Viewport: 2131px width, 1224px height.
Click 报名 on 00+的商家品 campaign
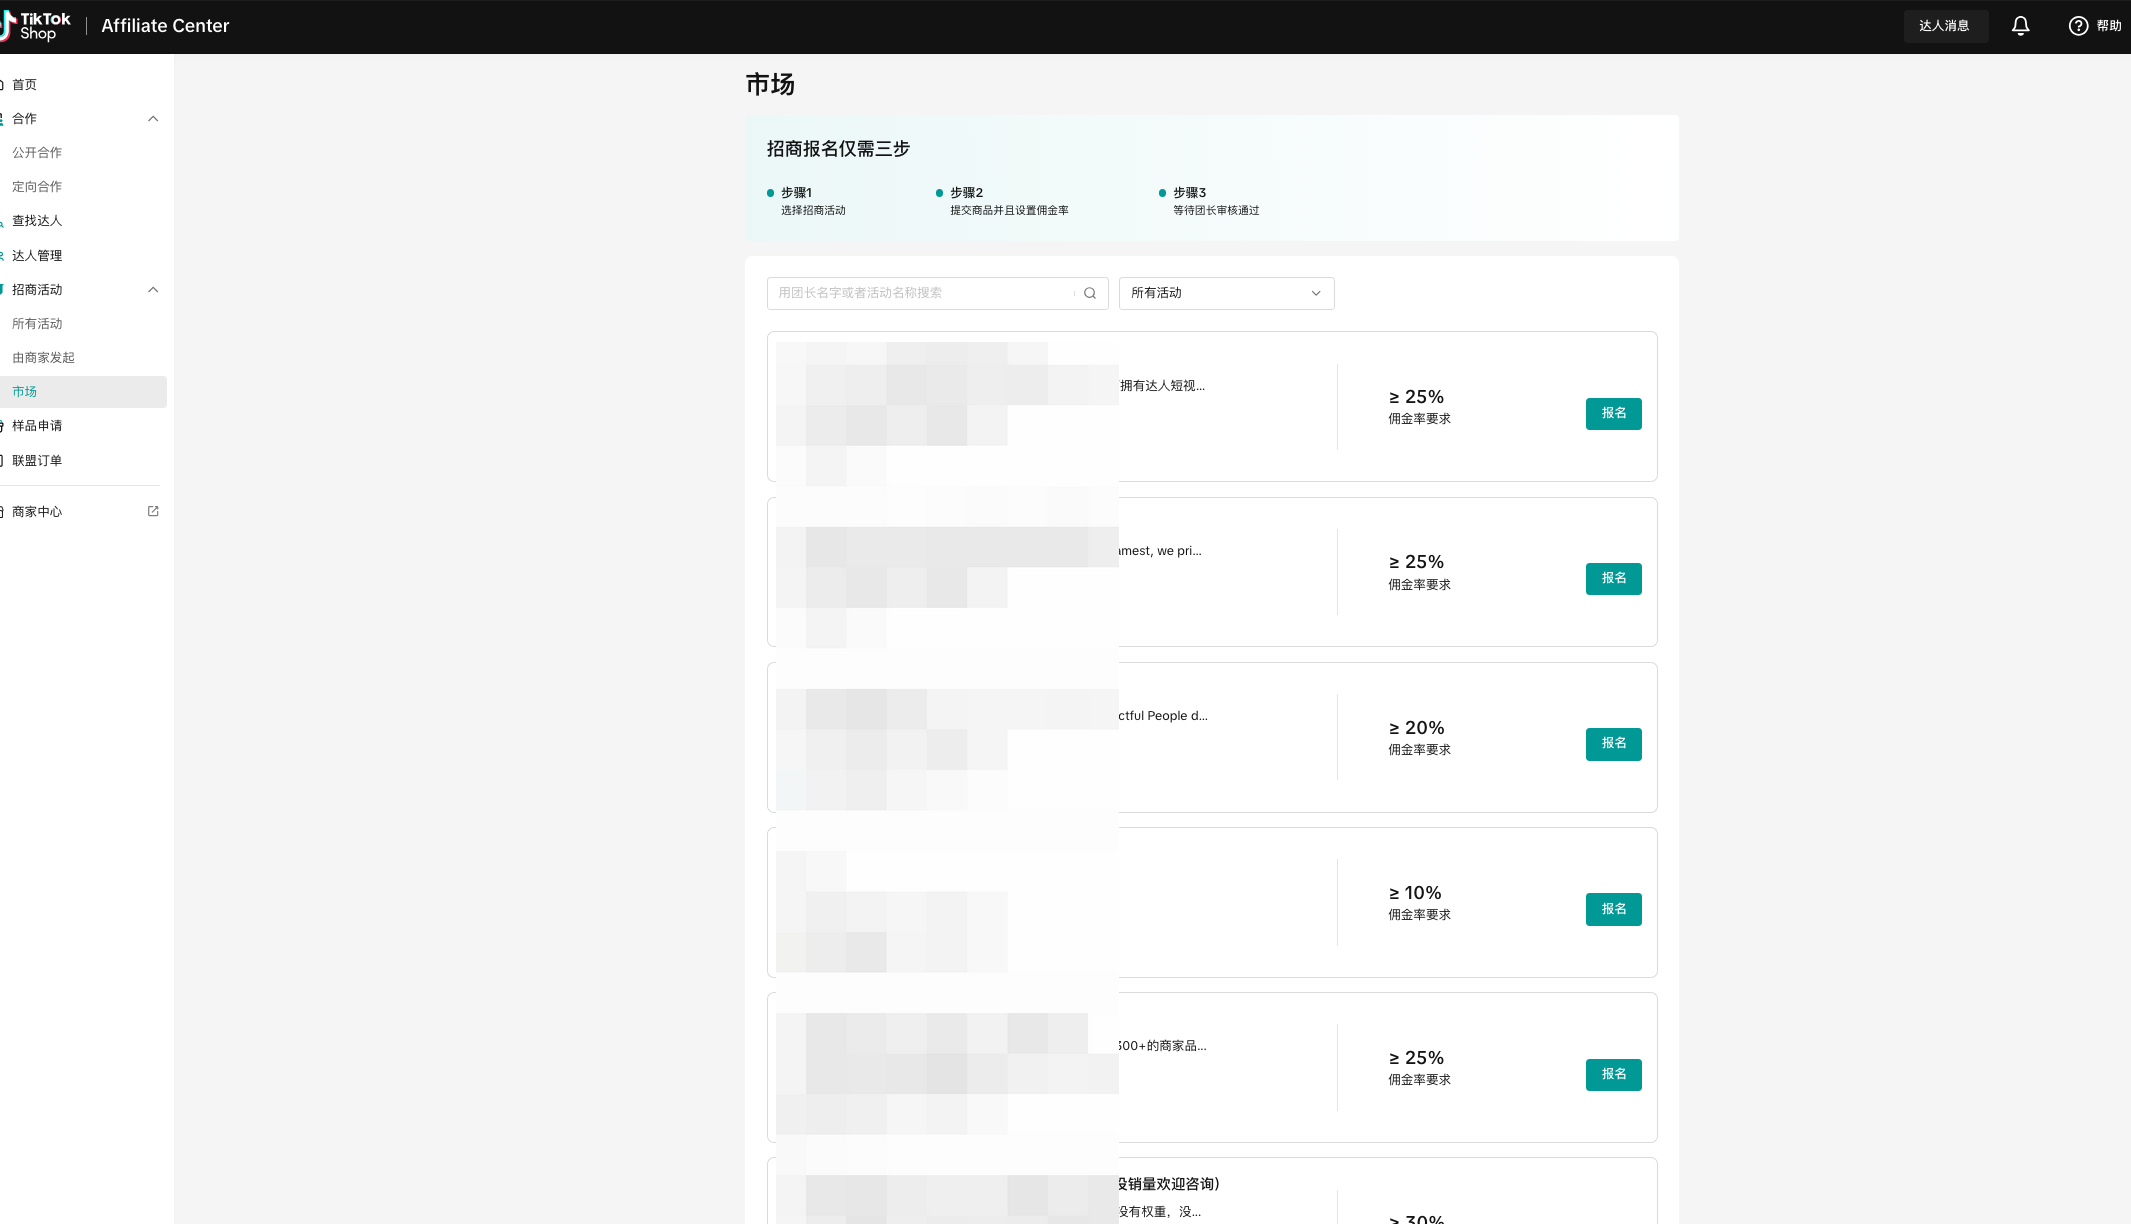pyautogui.click(x=1613, y=1074)
